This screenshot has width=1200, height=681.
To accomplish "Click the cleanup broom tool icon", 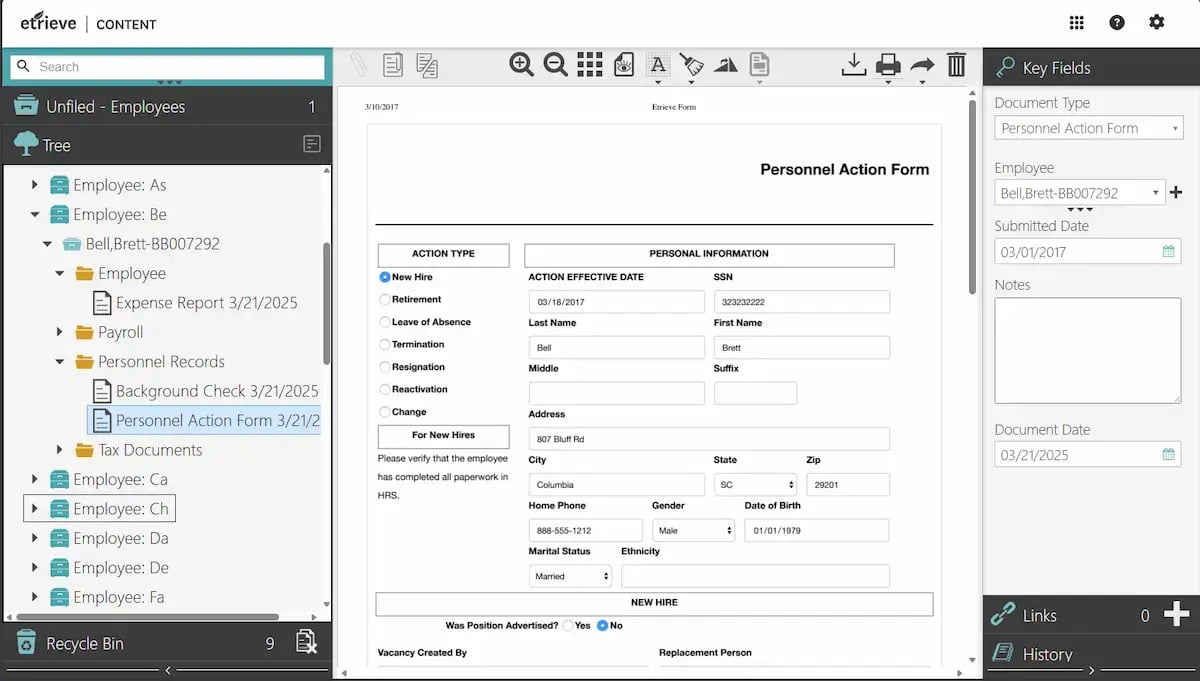I will (691, 66).
